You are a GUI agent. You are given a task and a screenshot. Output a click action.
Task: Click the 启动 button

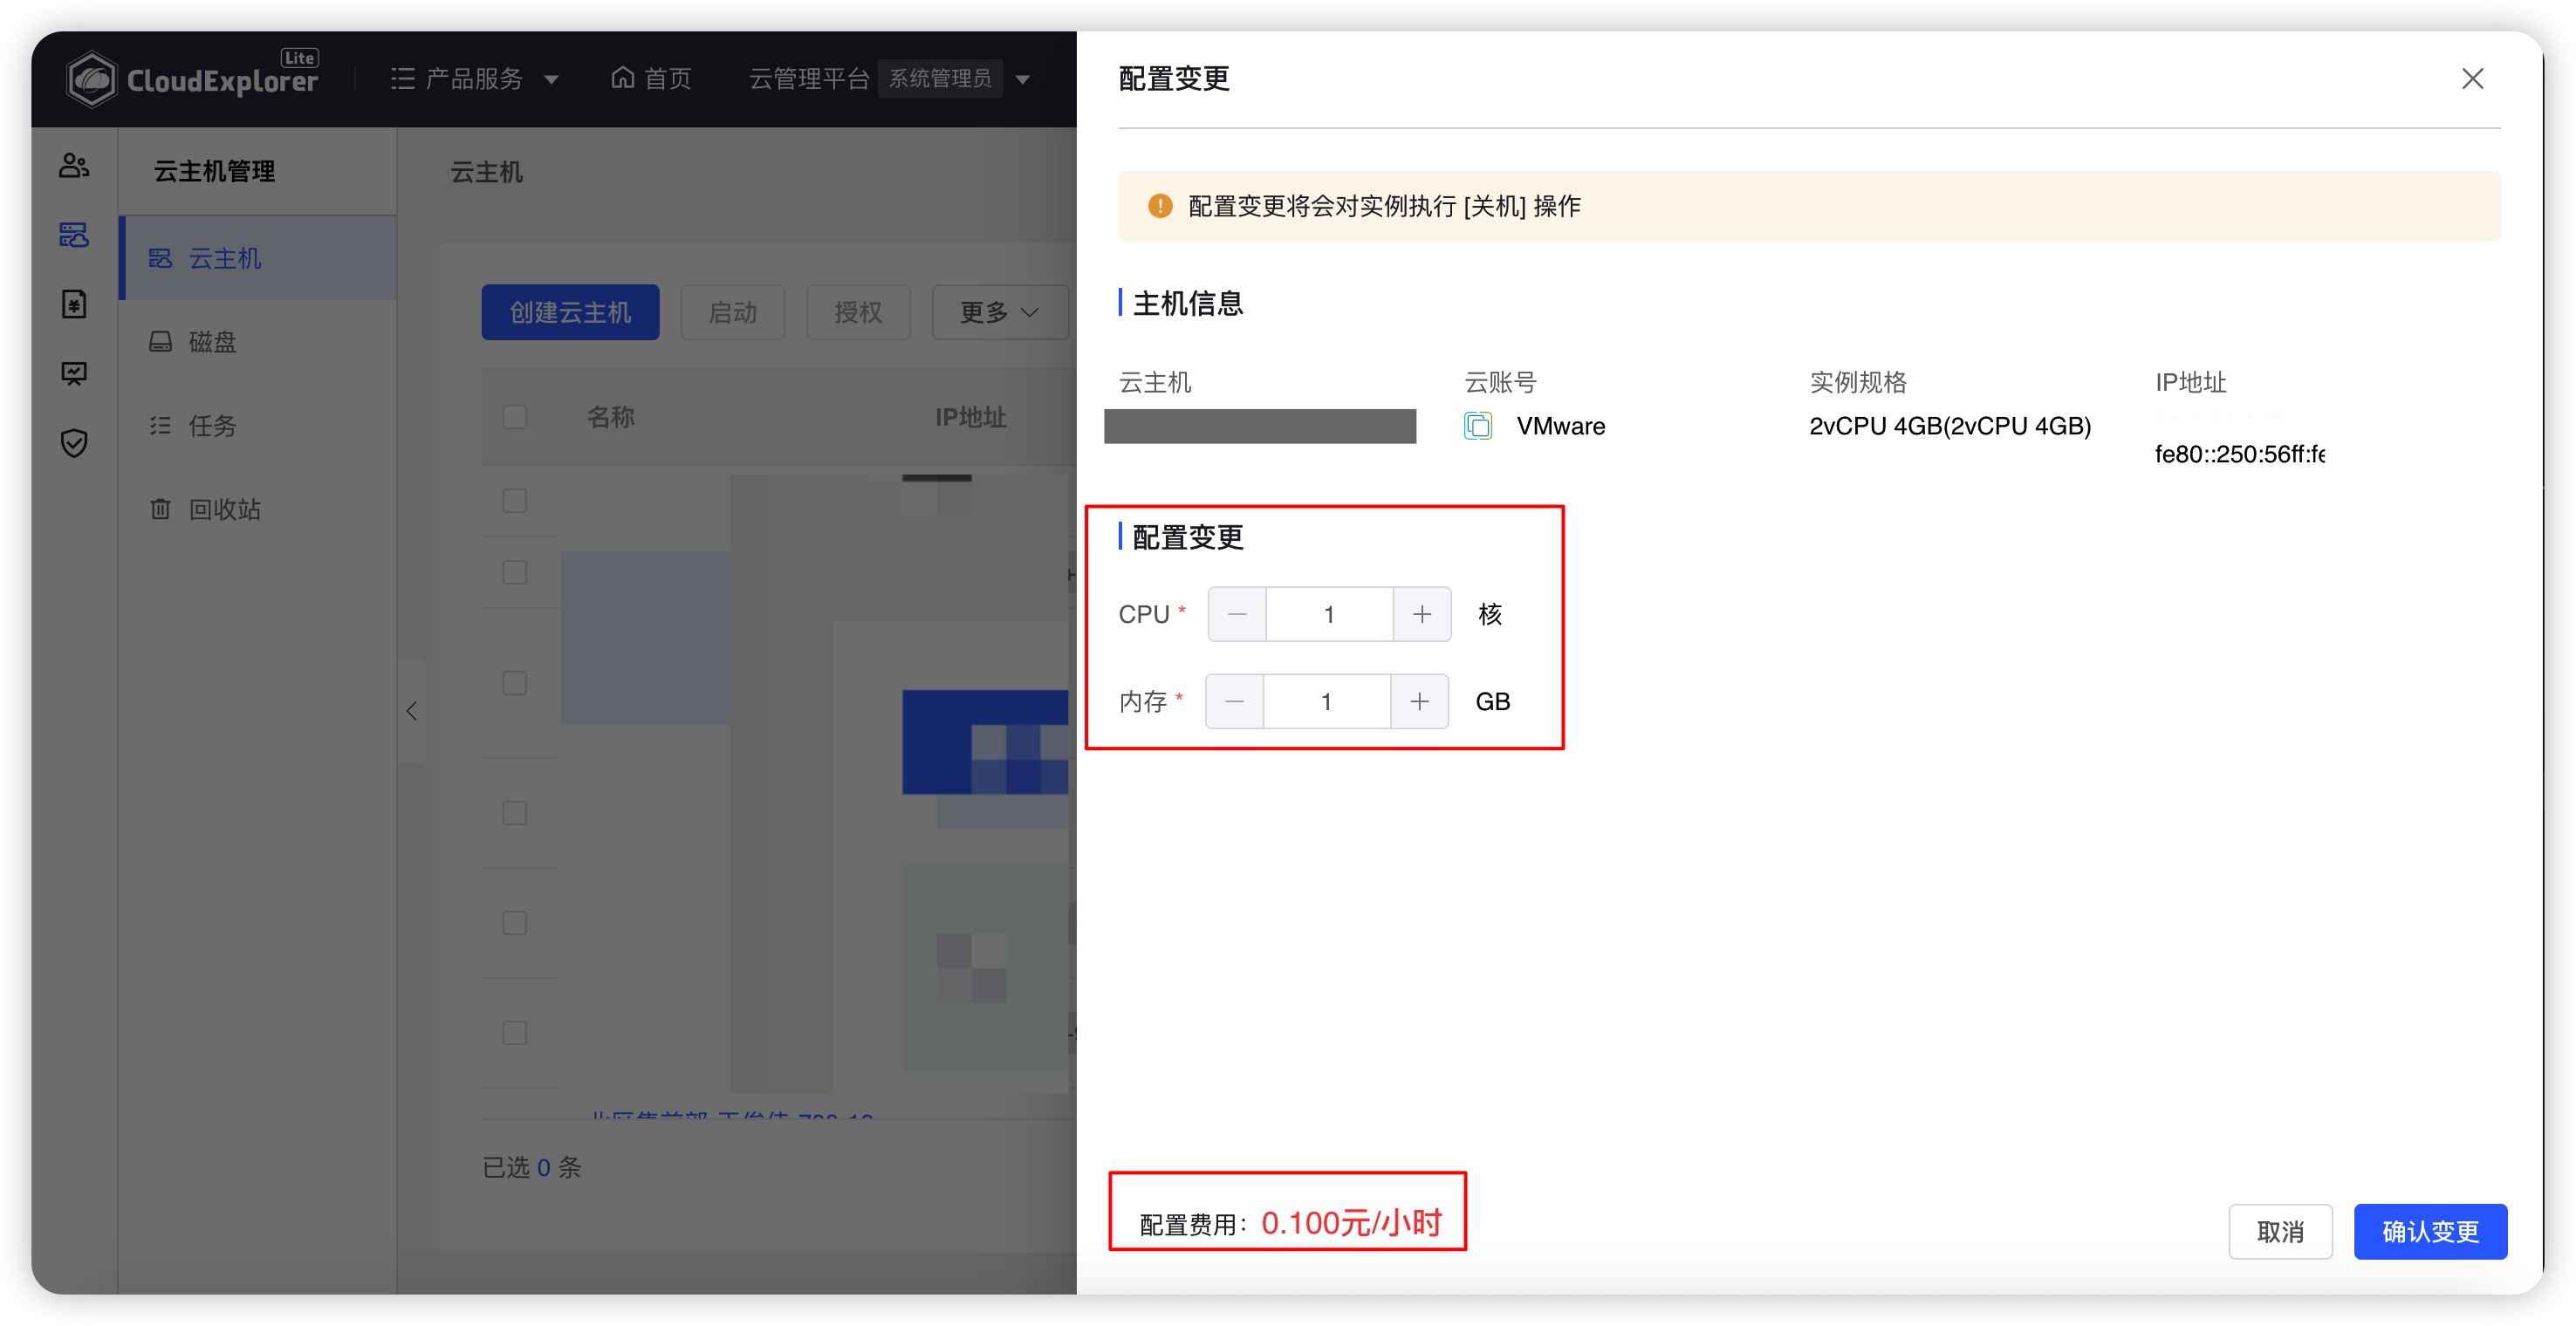[x=733, y=312]
